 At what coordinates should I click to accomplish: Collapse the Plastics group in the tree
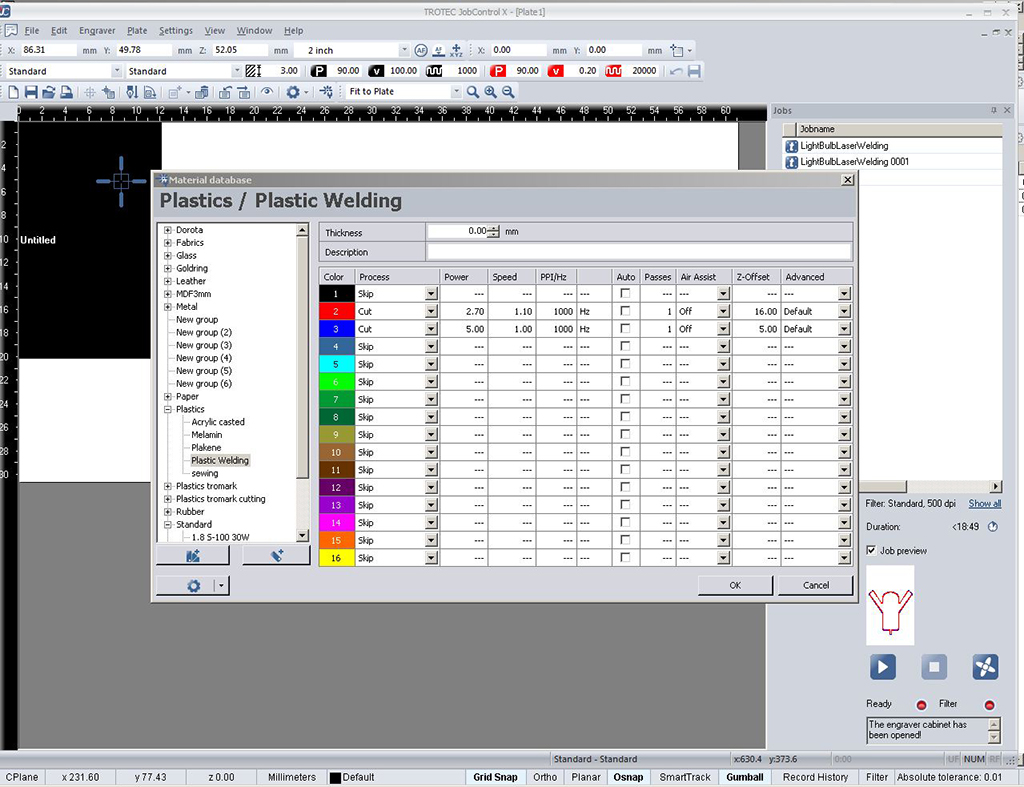[x=168, y=410]
